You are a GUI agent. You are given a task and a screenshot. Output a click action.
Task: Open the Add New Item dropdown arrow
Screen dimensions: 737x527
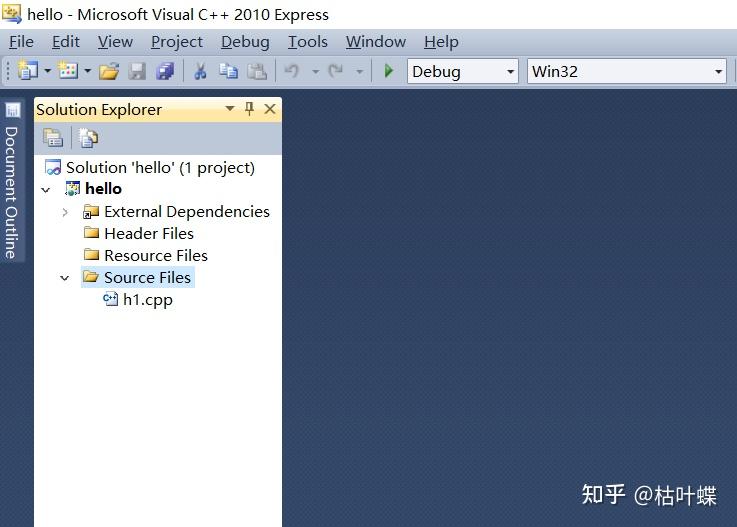click(87, 71)
